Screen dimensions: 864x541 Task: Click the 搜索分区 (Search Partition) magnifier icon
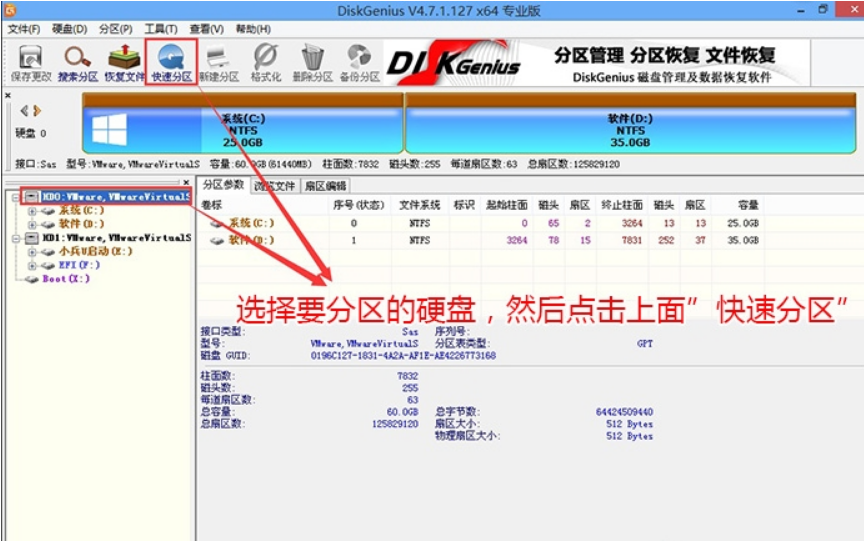[77, 60]
